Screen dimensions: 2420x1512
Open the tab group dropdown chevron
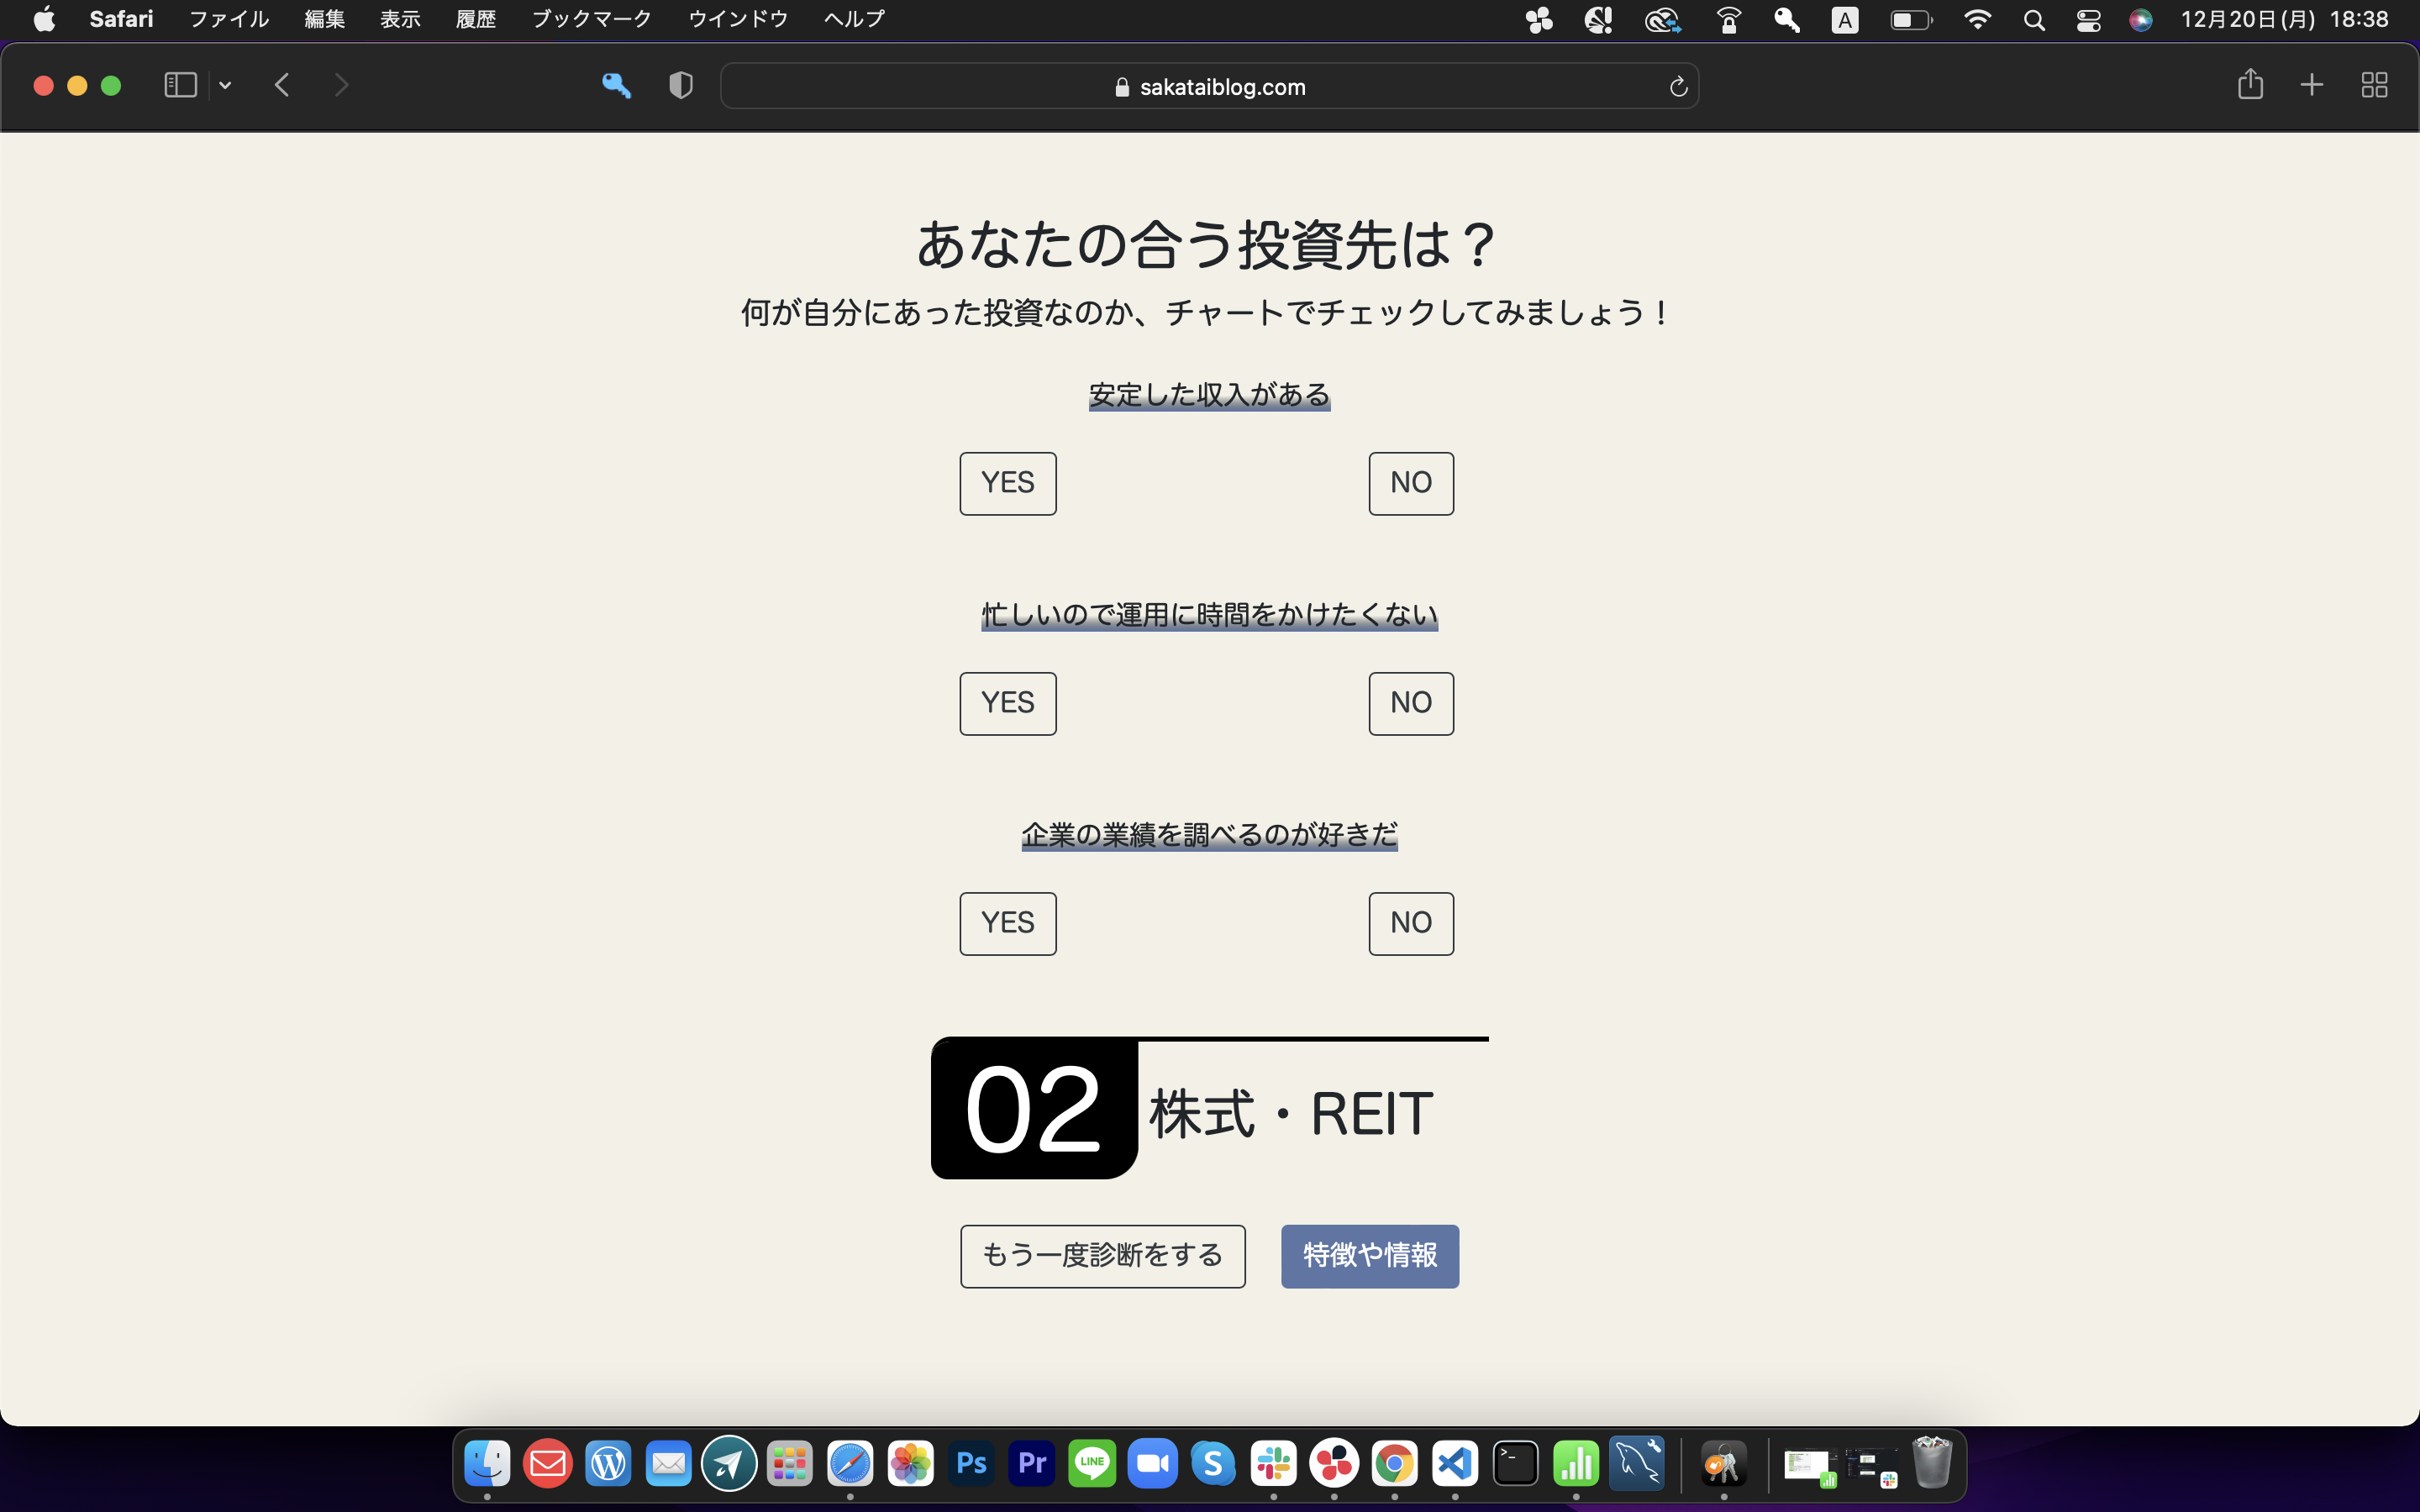click(224, 85)
